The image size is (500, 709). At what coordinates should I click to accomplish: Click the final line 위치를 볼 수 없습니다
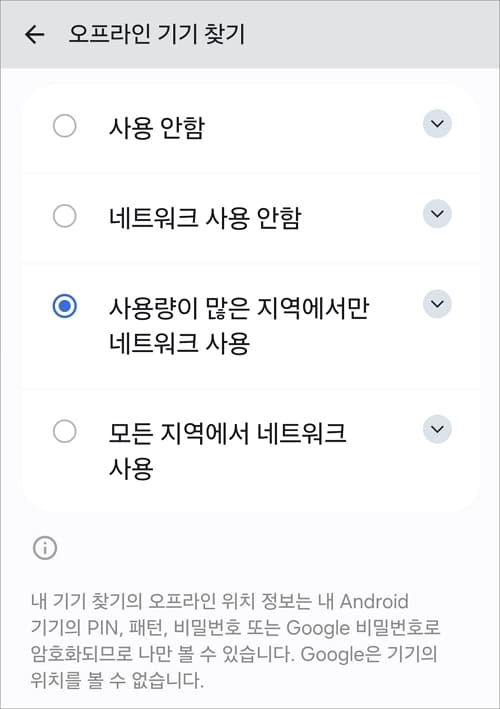click(x=117, y=680)
